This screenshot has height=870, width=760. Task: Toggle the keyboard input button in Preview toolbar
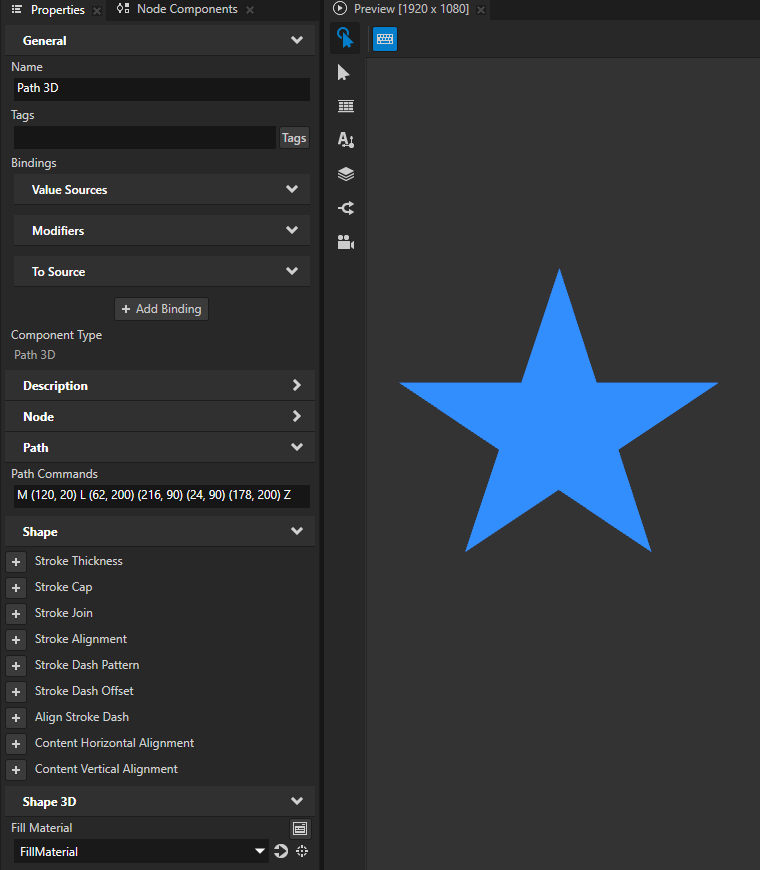point(385,38)
